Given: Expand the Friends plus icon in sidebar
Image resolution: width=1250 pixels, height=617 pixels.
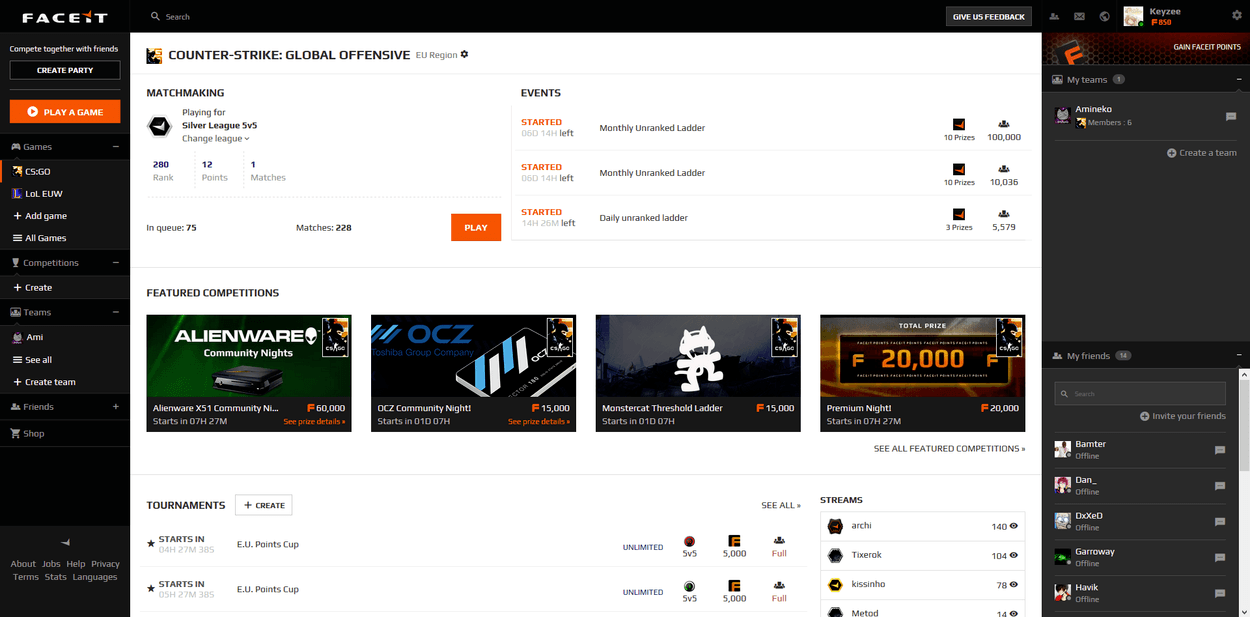Looking at the screenshot, I should point(116,407).
